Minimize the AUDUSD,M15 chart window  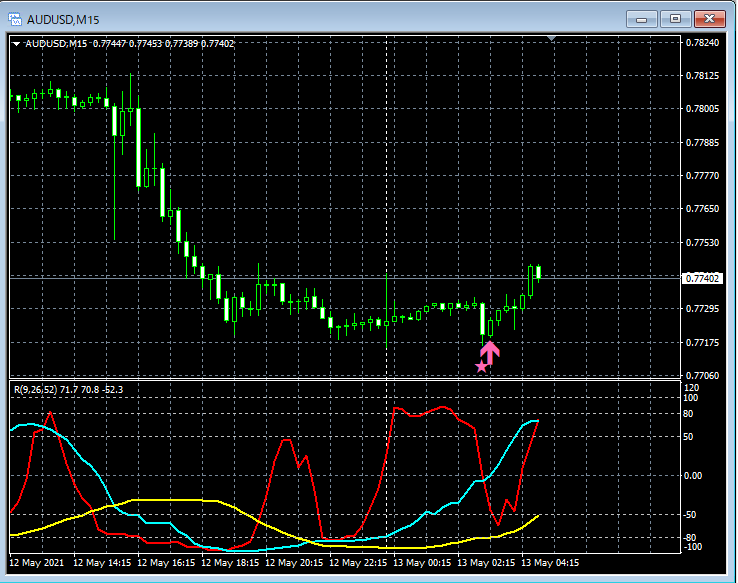pyautogui.click(x=642, y=19)
